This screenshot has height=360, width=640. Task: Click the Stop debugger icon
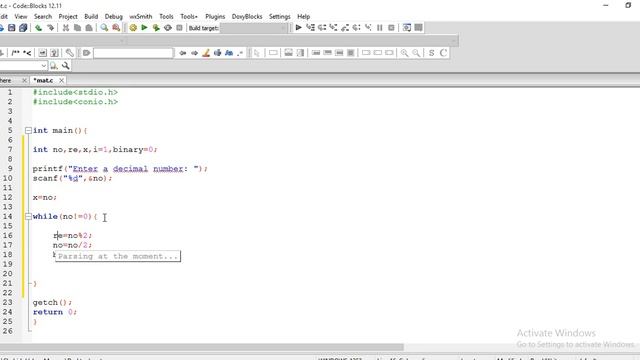pyautogui.click(x=391, y=28)
